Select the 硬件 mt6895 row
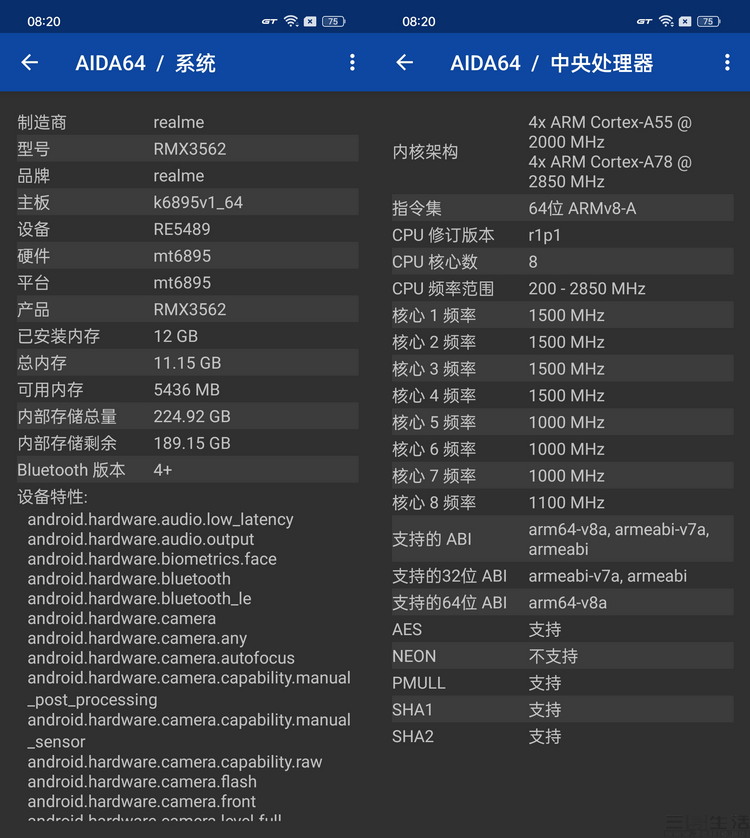Viewport: 750px width, 838px height. [x=188, y=255]
